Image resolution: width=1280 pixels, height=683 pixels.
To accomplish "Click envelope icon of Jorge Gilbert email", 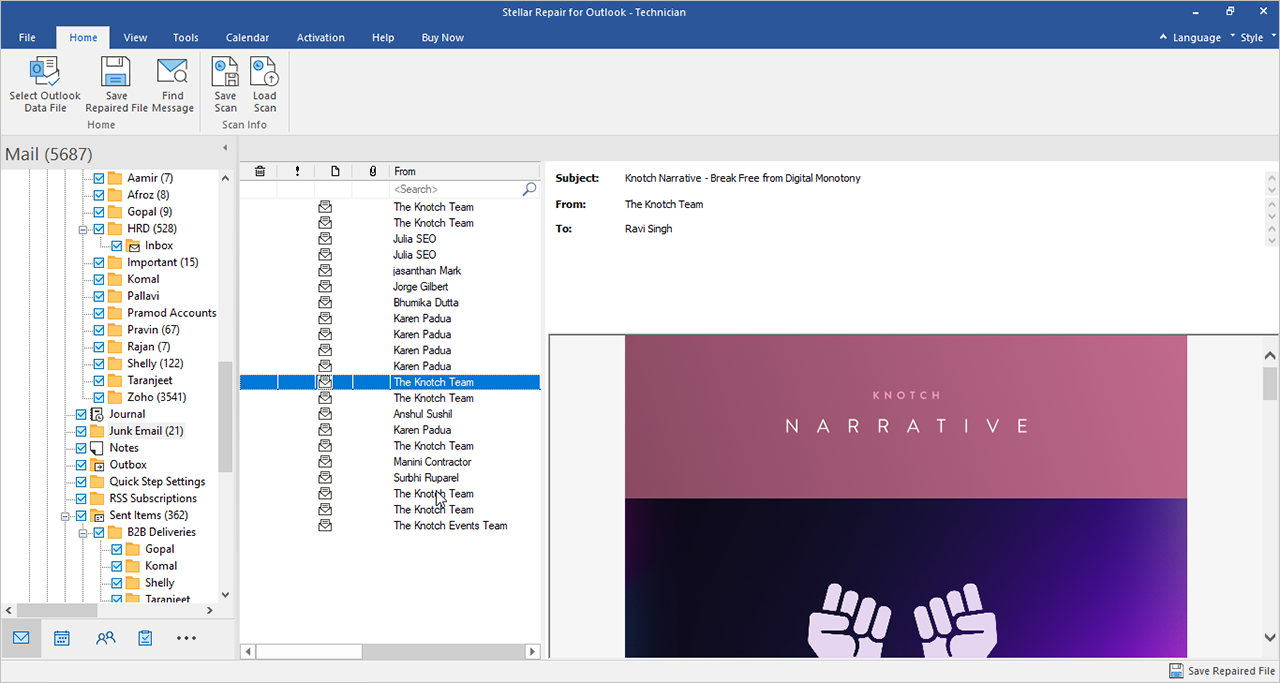I will click(x=325, y=287).
